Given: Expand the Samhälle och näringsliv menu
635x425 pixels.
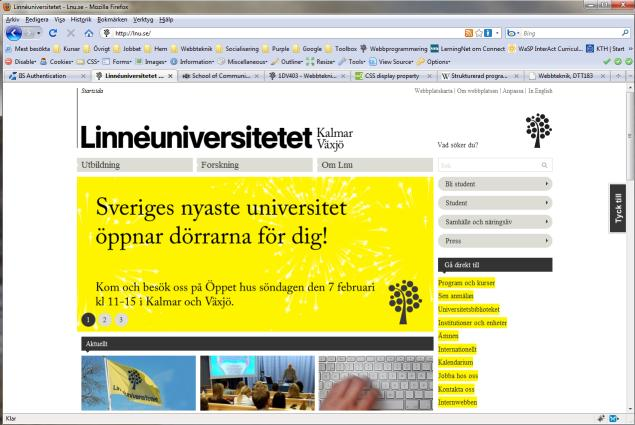Looking at the screenshot, I should (495, 222).
